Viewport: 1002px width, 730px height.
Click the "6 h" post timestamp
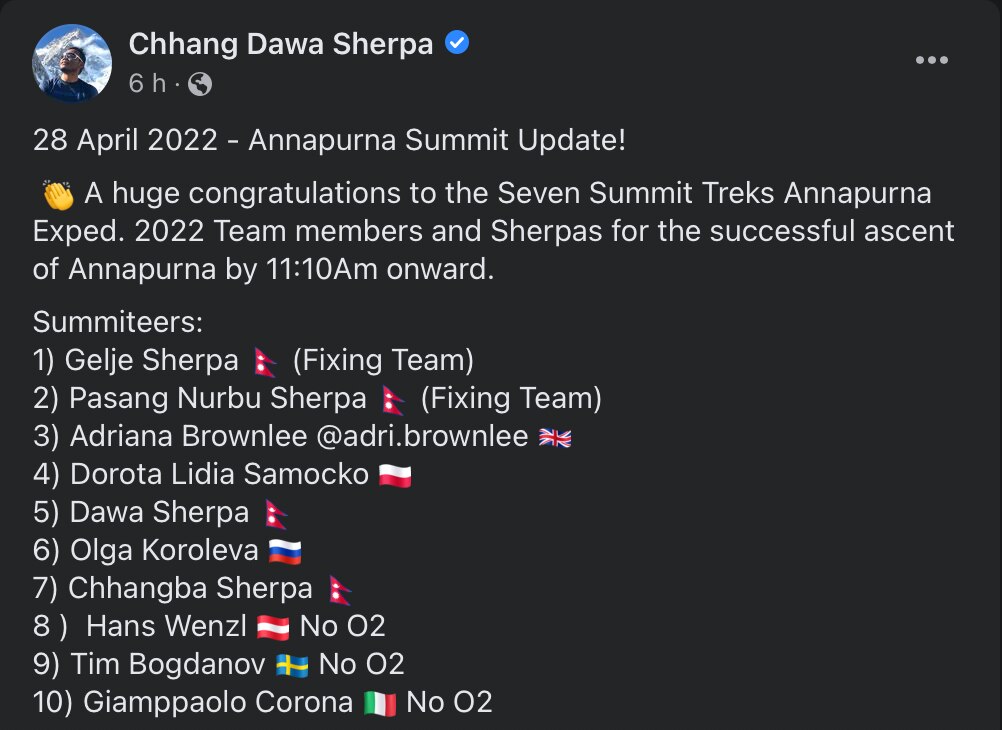(x=146, y=85)
